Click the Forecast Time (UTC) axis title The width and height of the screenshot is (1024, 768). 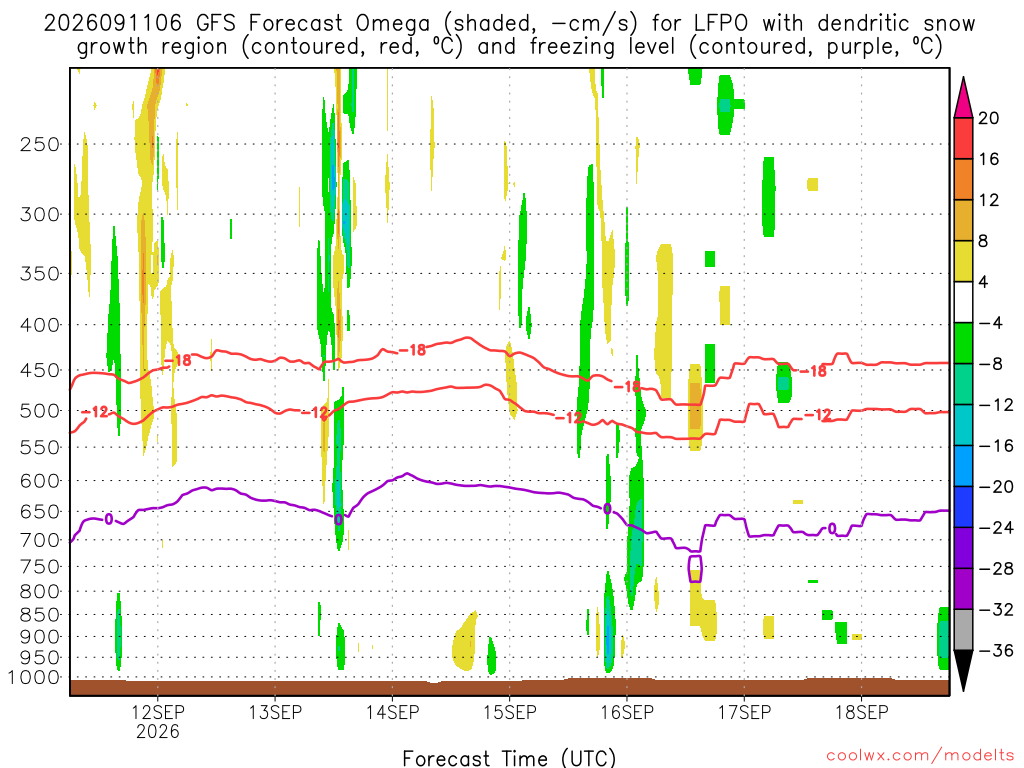509,758
